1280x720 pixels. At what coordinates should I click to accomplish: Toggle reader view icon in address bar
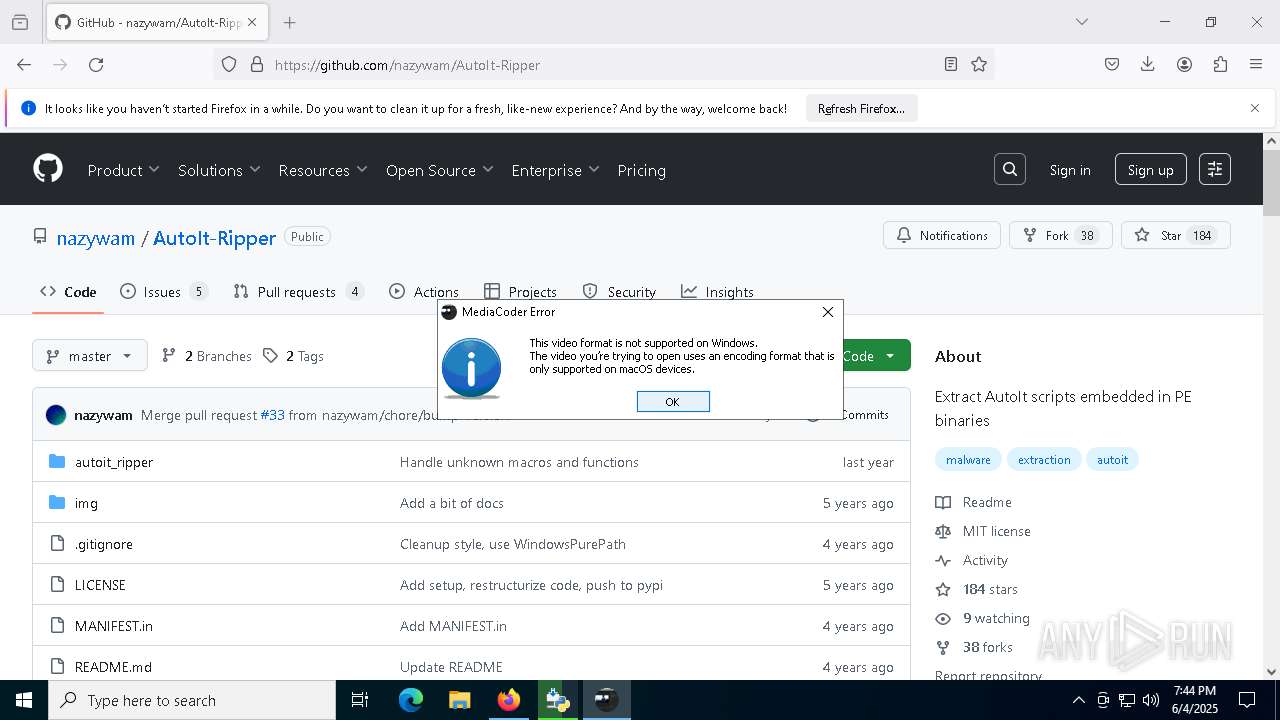coord(951,64)
